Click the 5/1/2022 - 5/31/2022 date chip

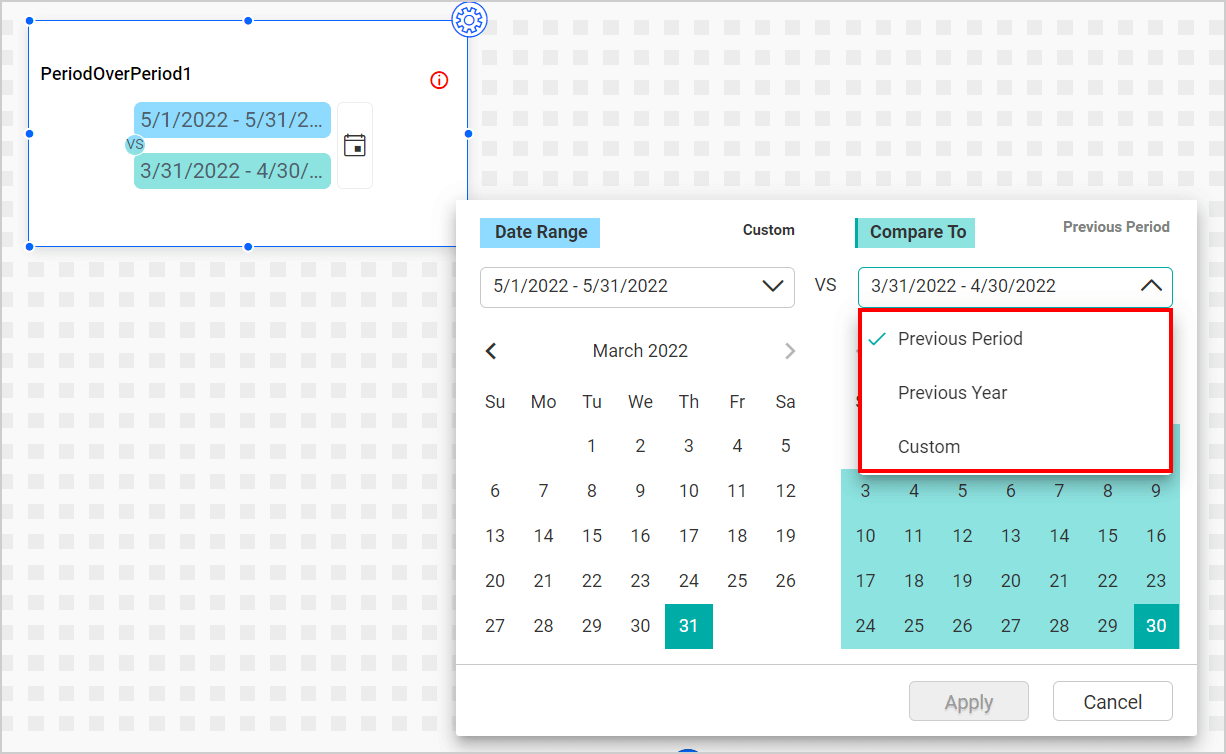point(232,120)
